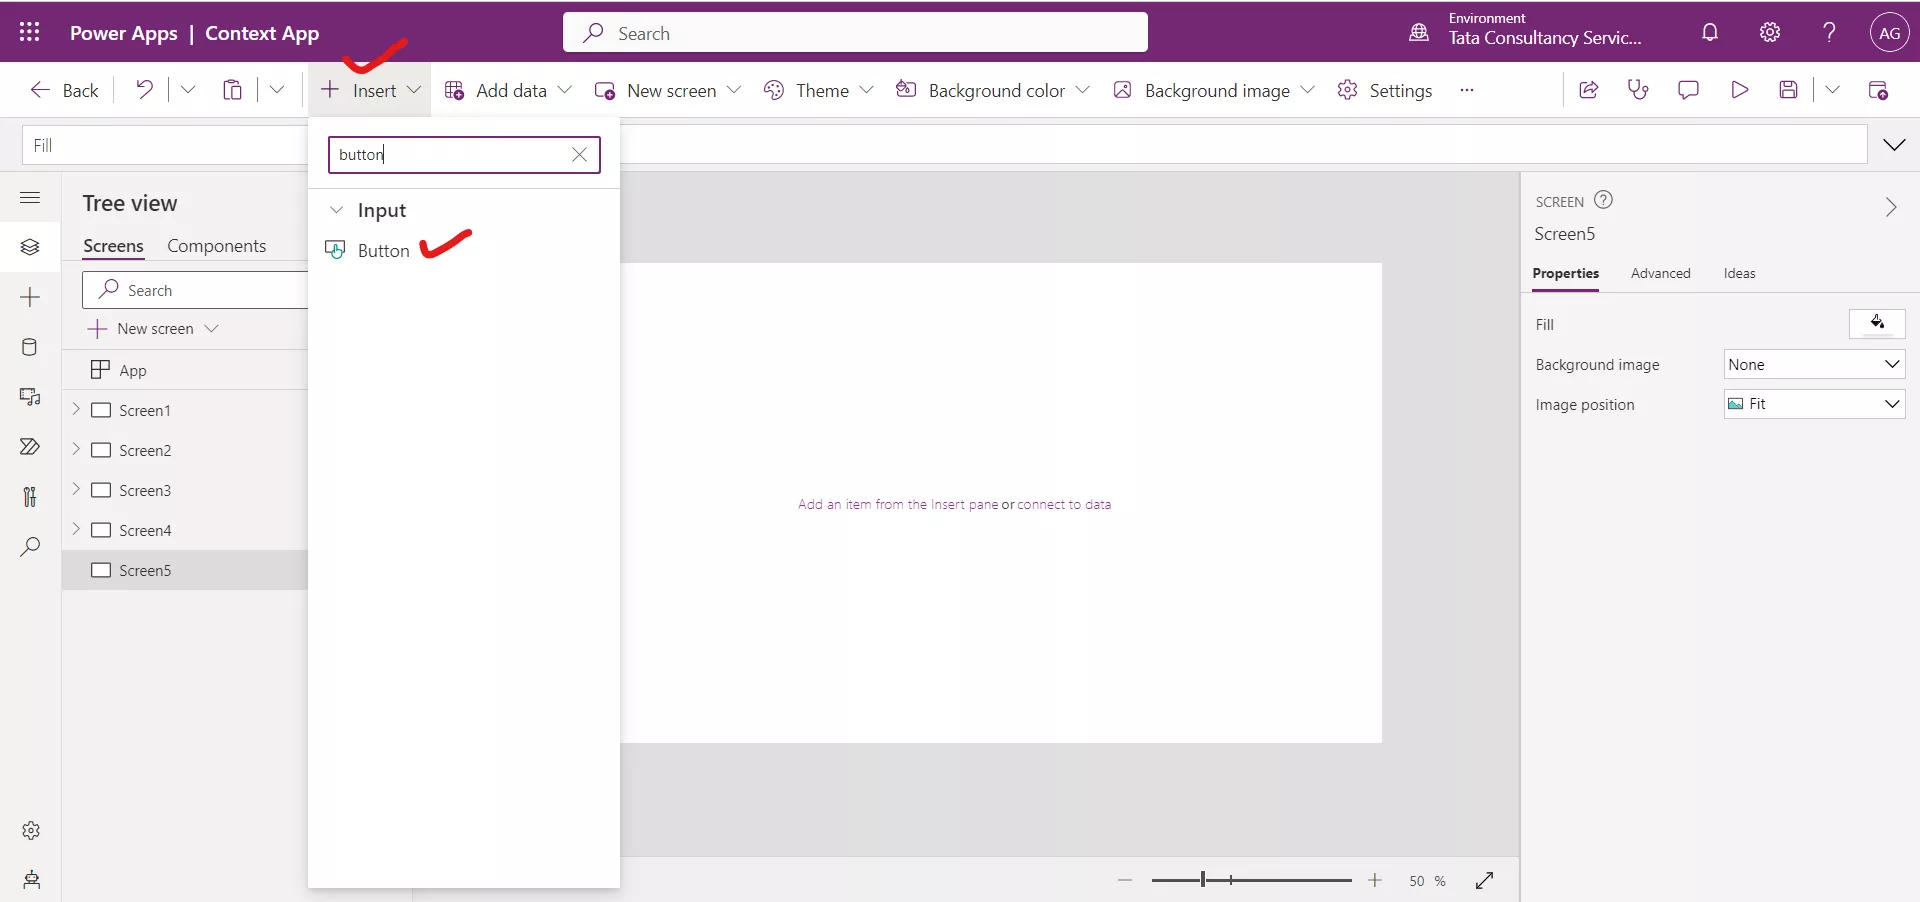The width and height of the screenshot is (1920, 902).
Task: Select the Properties tab
Action: tap(1565, 273)
